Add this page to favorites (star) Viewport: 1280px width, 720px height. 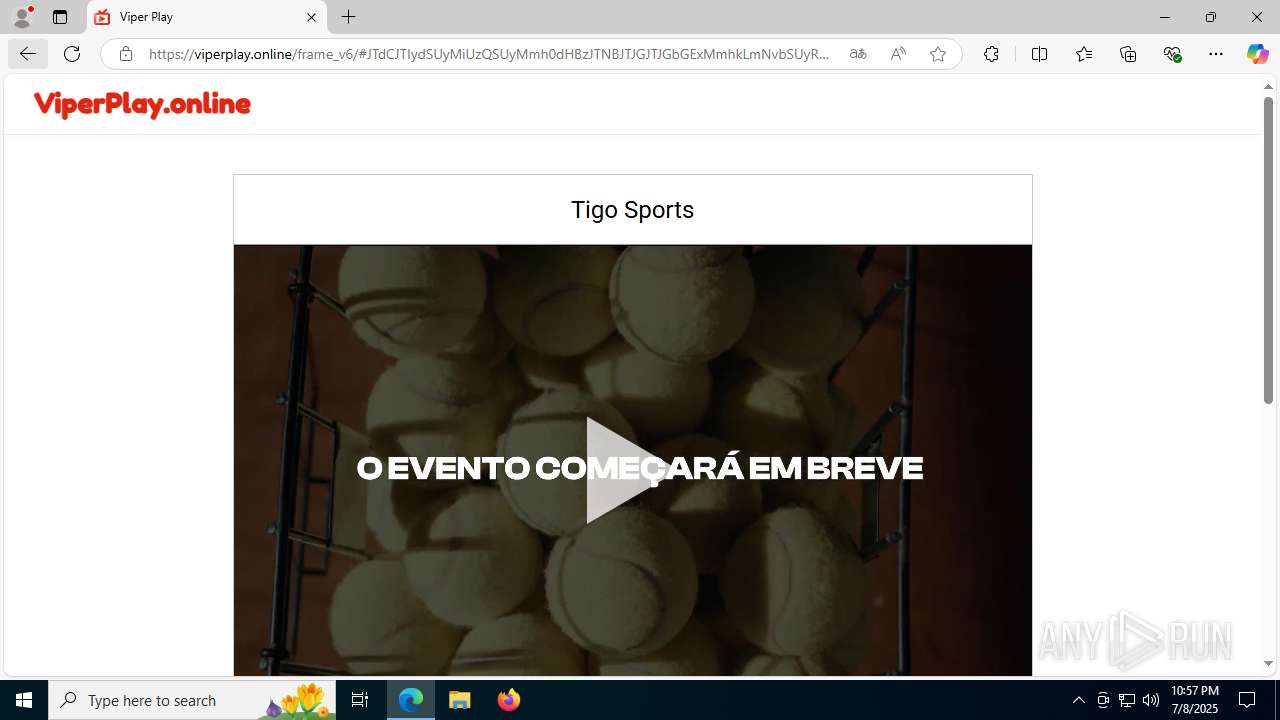[938, 54]
